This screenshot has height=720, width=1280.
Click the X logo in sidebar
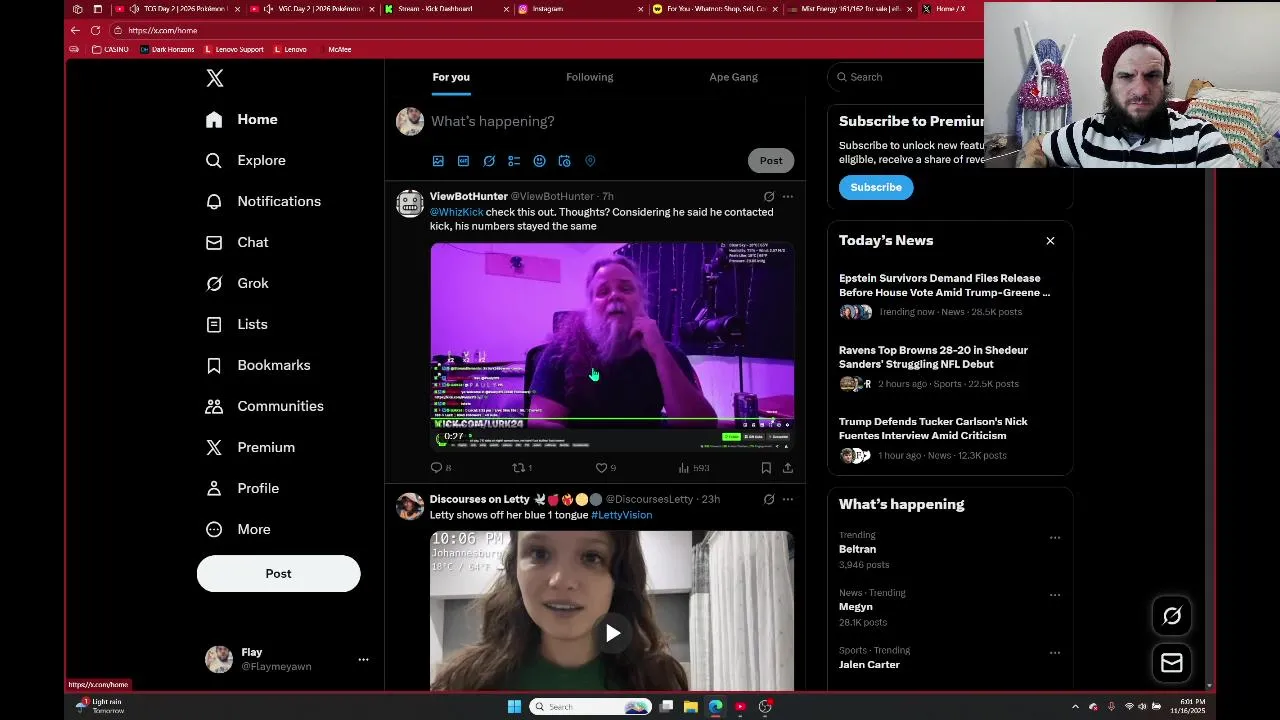pyautogui.click(x=215, y=78)
